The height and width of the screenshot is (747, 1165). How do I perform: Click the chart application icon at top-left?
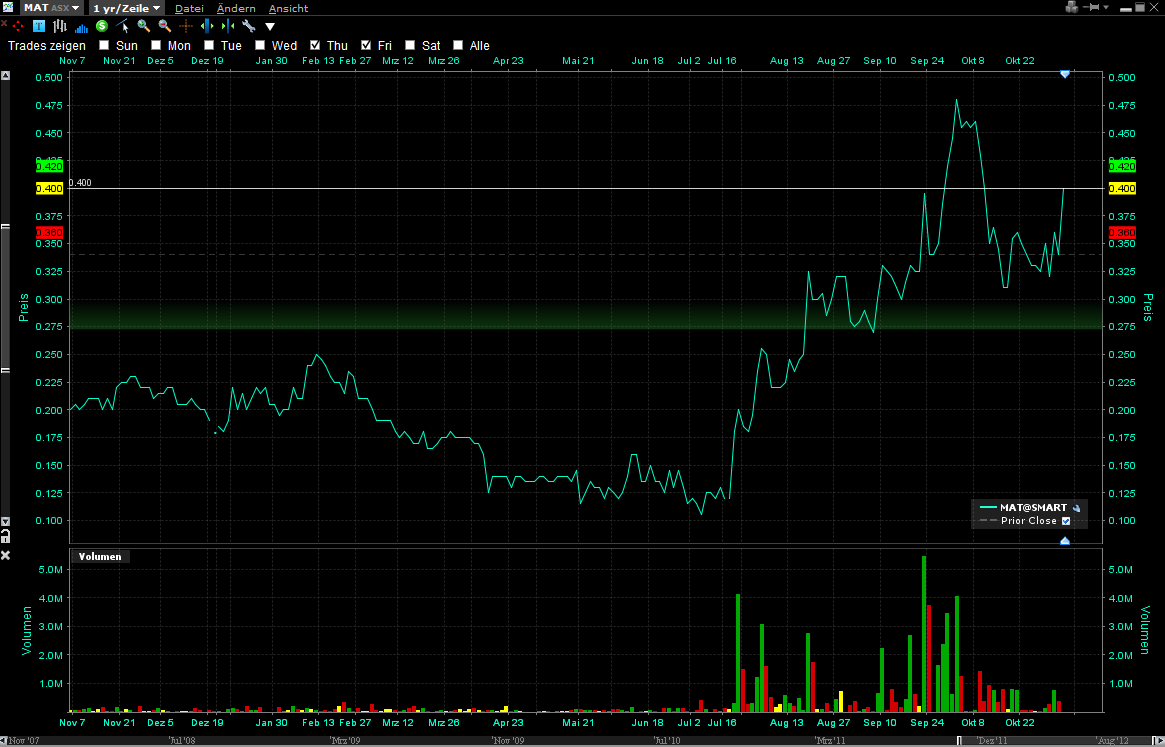click(8, 7)
